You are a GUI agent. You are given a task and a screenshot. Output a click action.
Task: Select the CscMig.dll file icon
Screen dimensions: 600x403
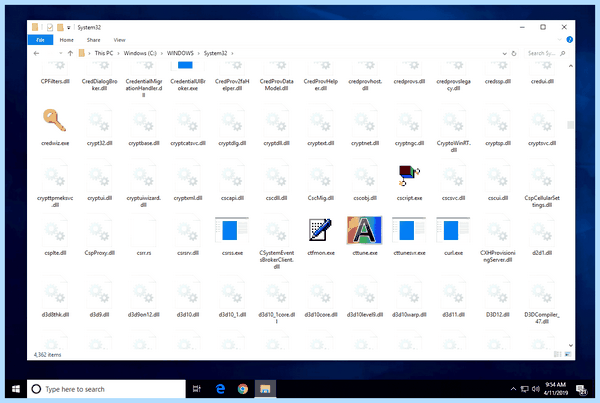[320, 176]
